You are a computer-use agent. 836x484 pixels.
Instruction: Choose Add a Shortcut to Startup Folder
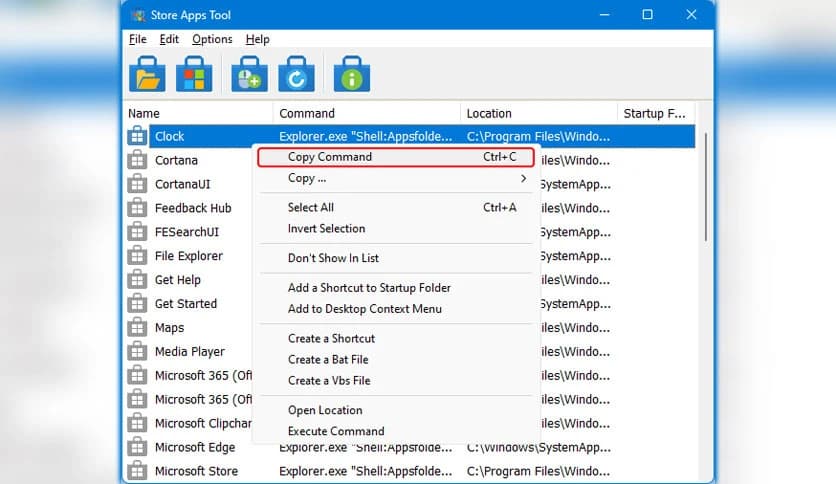tap(396, 288)
